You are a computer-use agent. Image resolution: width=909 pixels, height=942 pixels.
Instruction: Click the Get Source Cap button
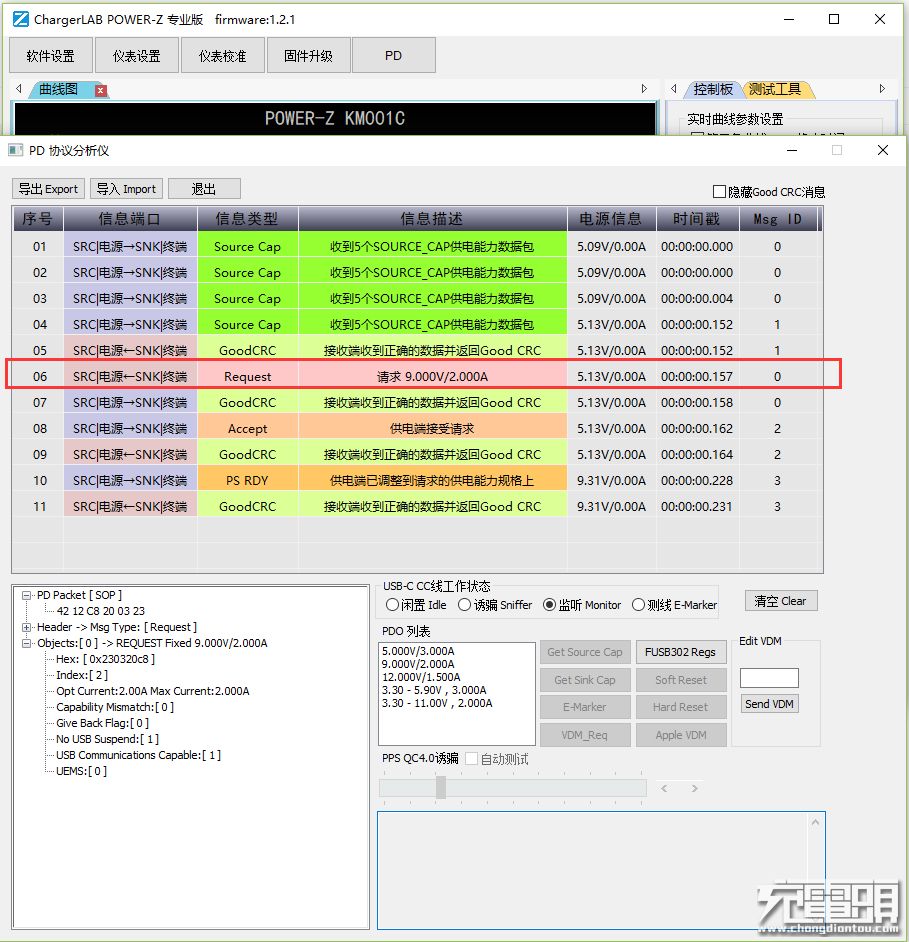(585, 652)
